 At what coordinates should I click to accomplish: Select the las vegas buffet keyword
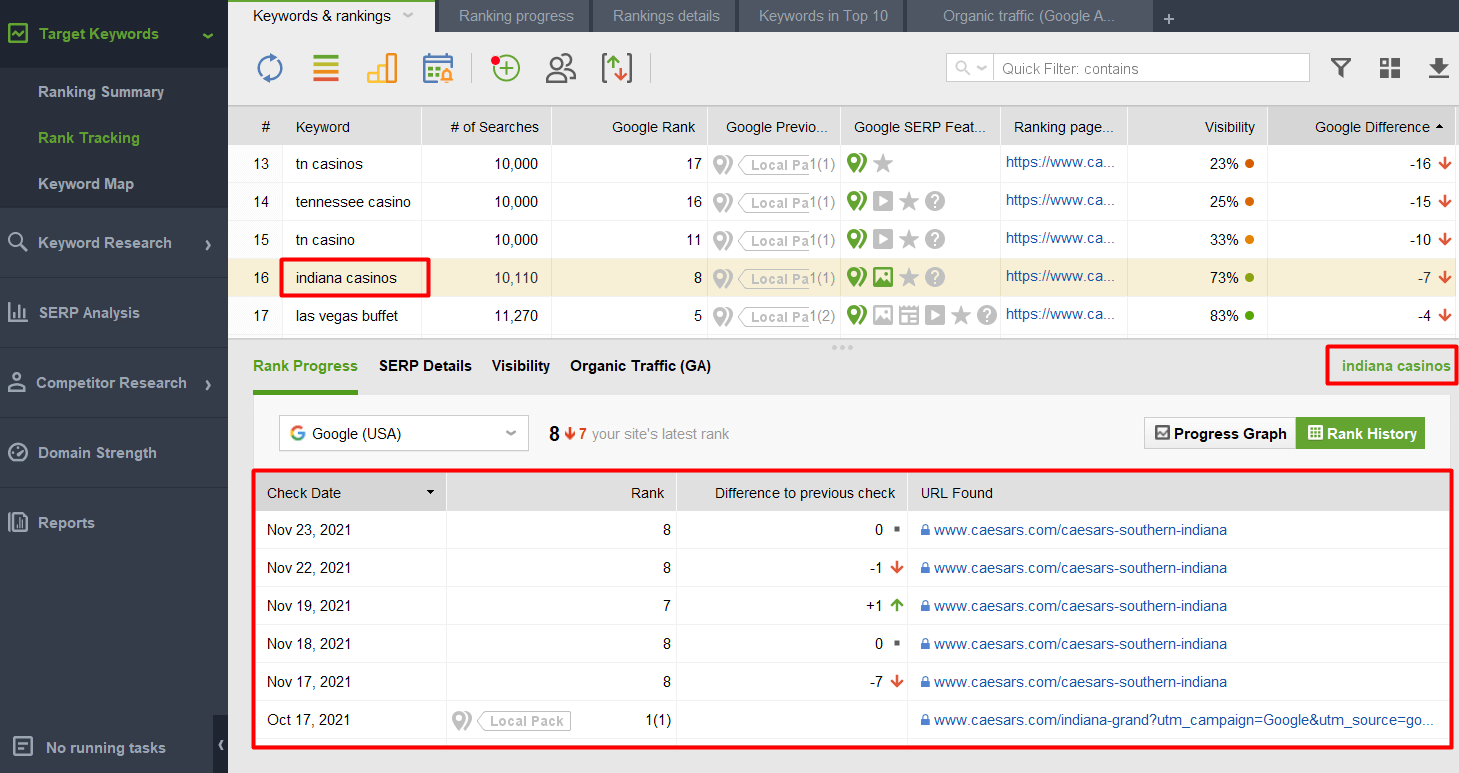click(x=347, y=316)
